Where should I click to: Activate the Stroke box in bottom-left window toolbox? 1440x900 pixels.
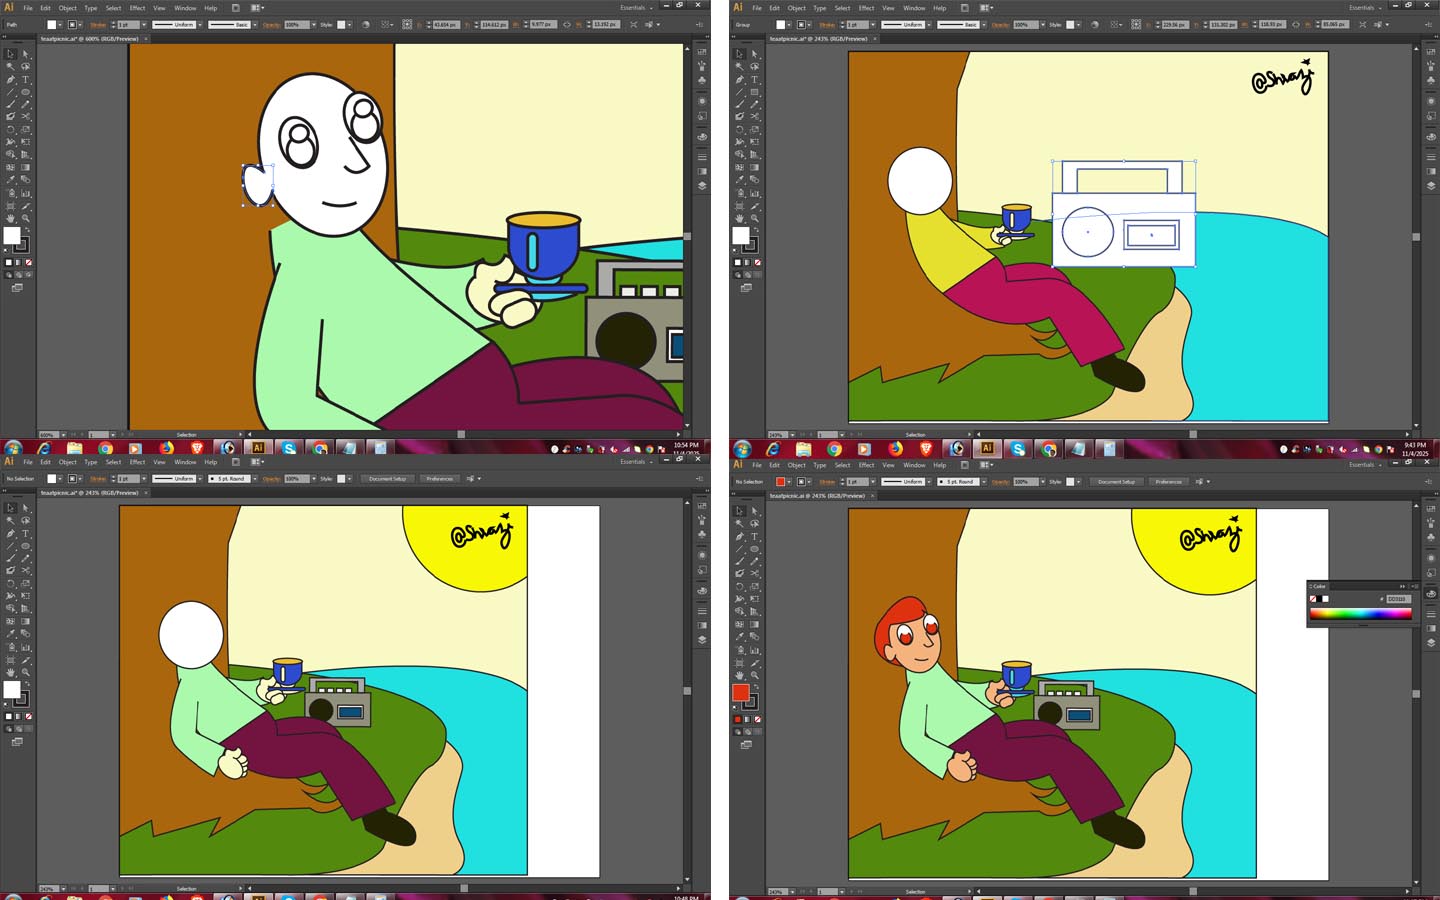[22, 698]
